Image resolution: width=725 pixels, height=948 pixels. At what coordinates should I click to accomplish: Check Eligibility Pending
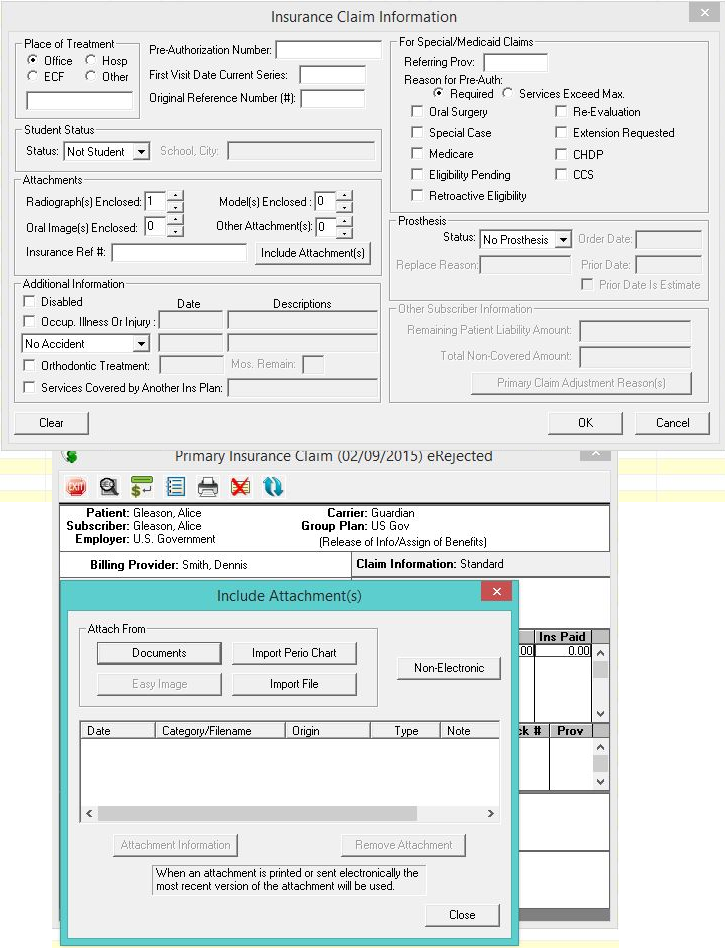pos(417,175)
